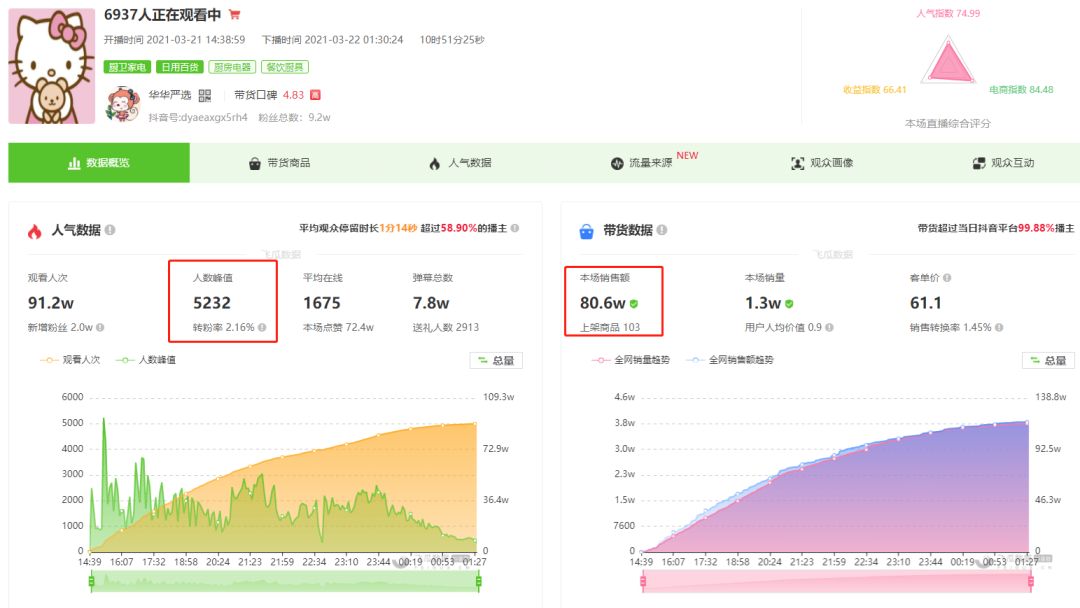
Task: Click the 人气指数 74.99 radar label
Action: (948, 13)
